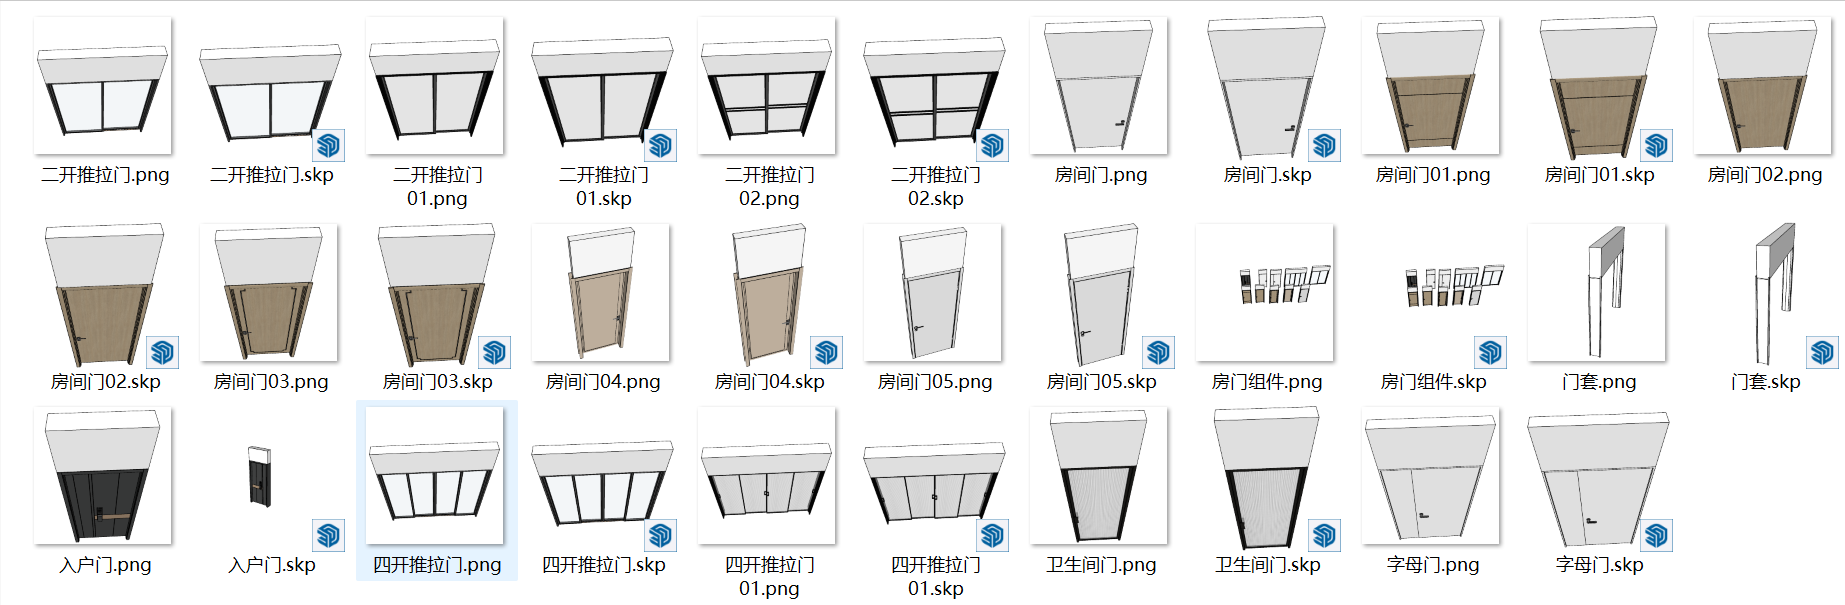Select the 门套.skp file icon
The width and height of the screenshot is (1845, 605).
(x=1765, y=295)
